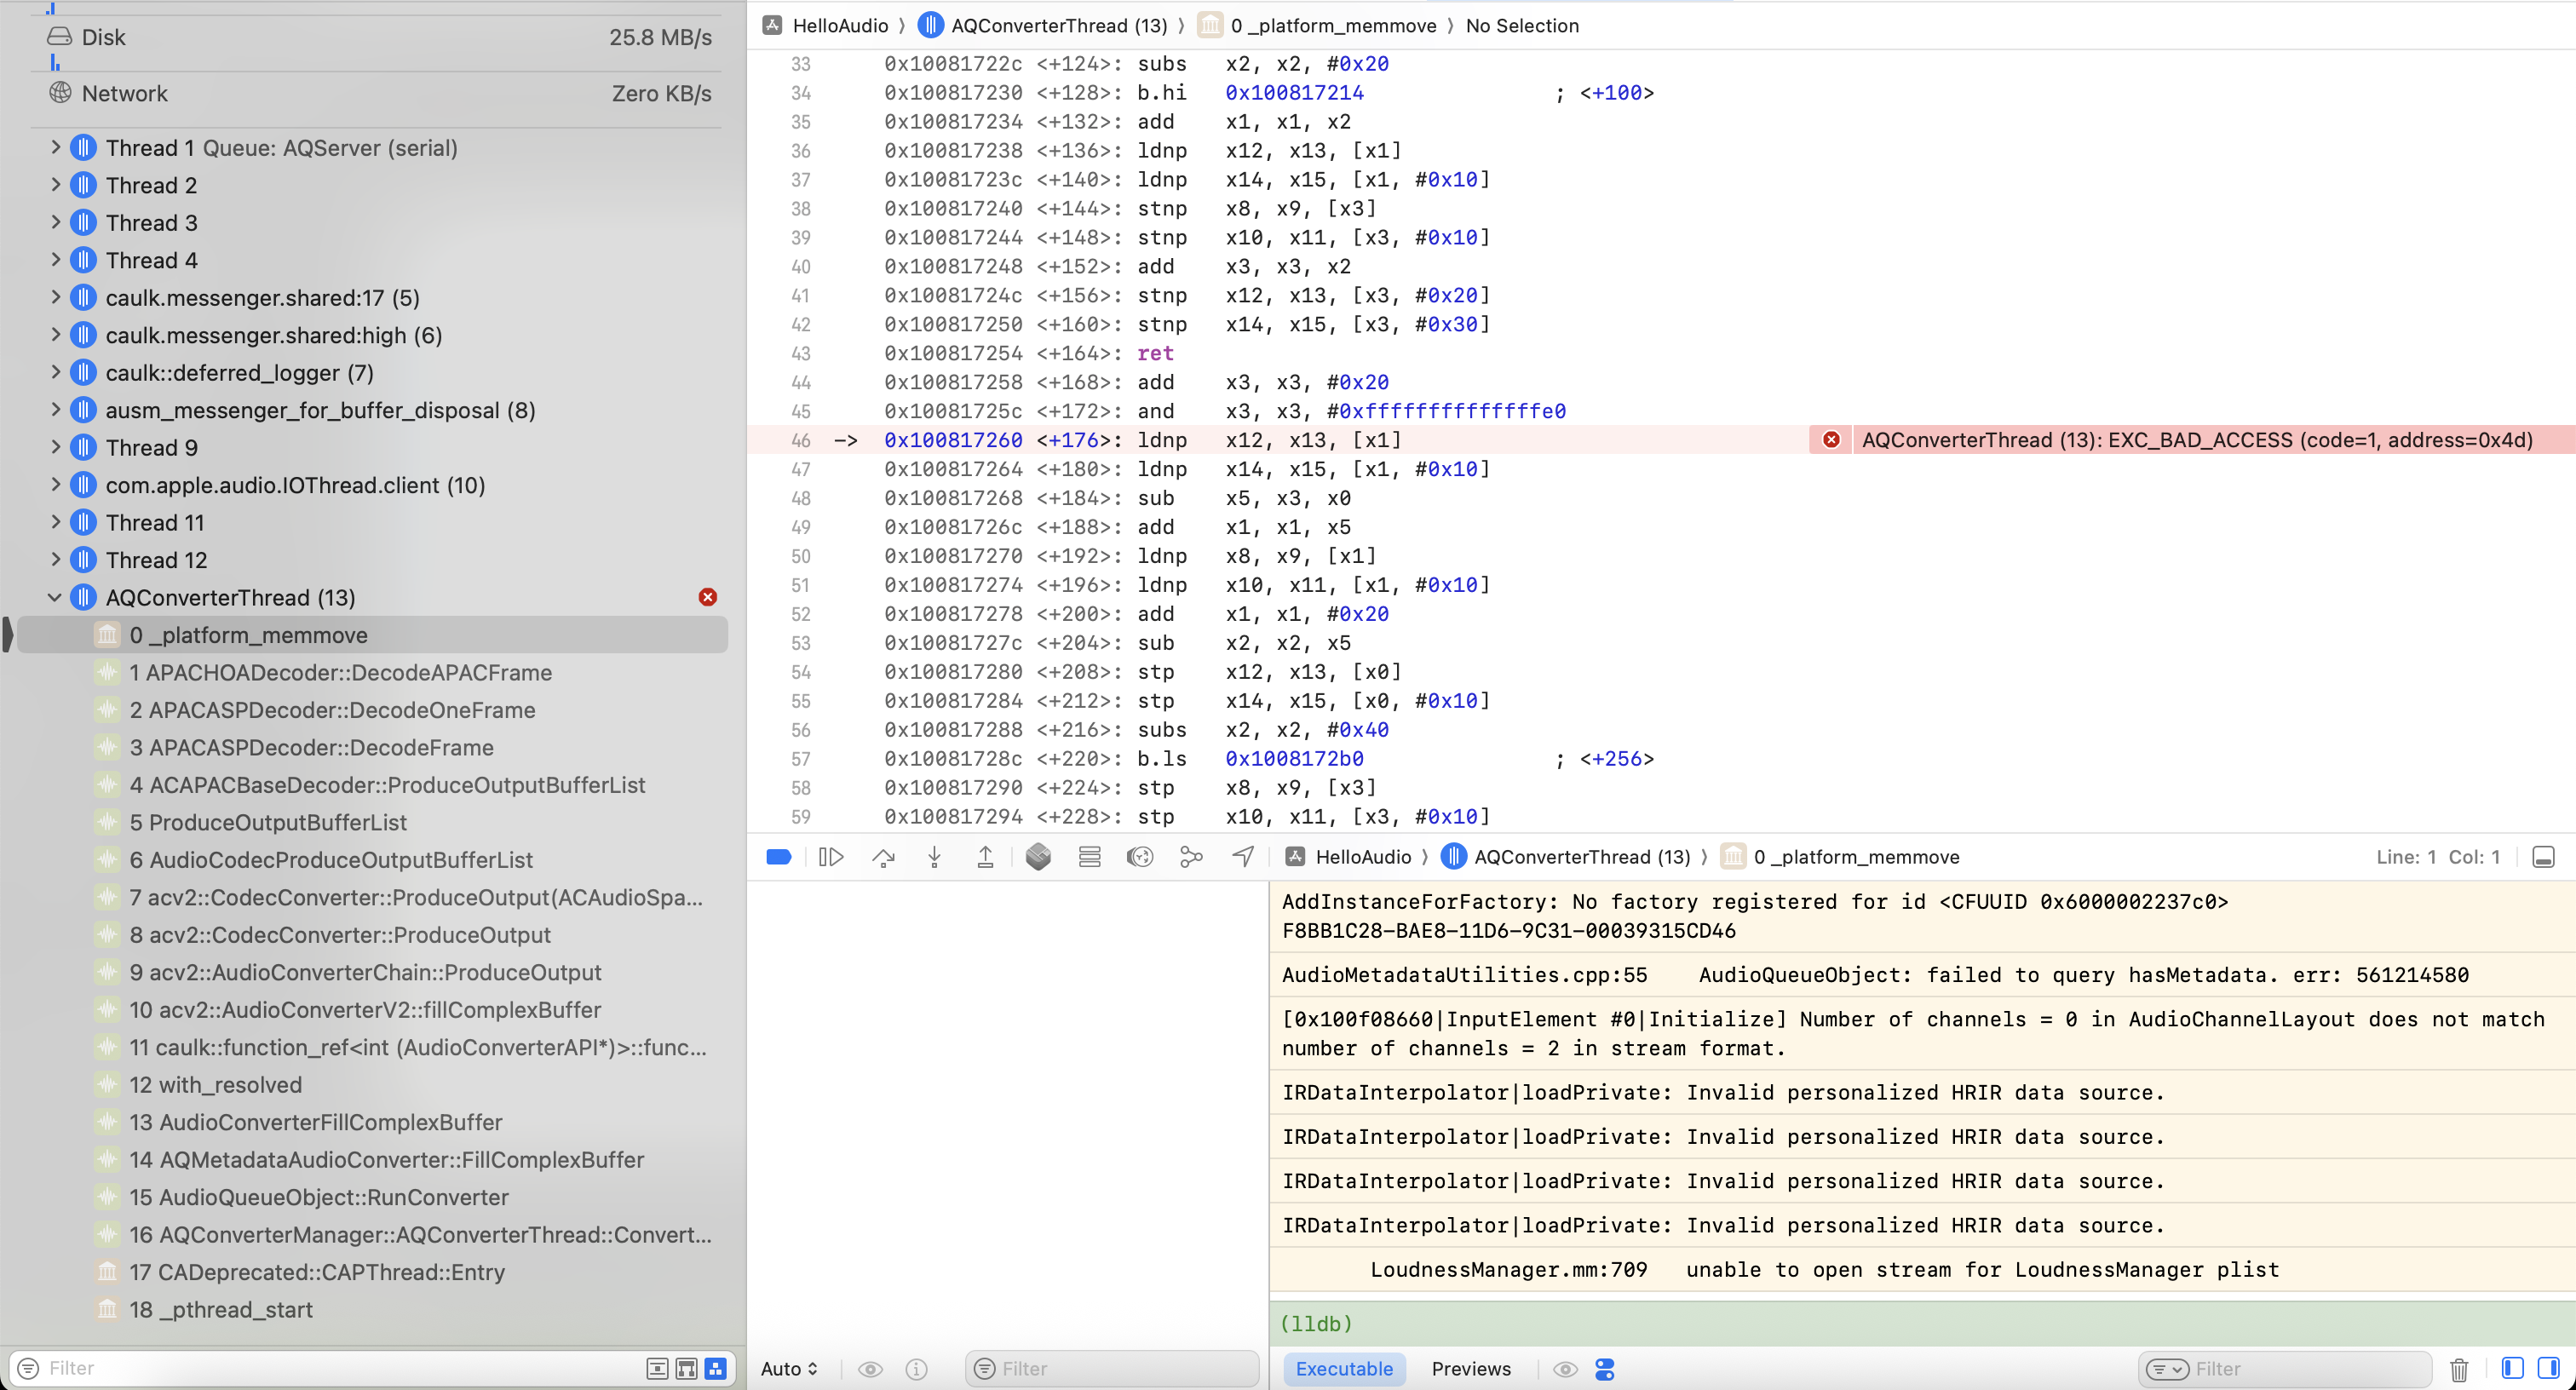This screenshot has width=2576, height=1390.
Task: Click the Step Out button
Action: (x=985, y=857)
